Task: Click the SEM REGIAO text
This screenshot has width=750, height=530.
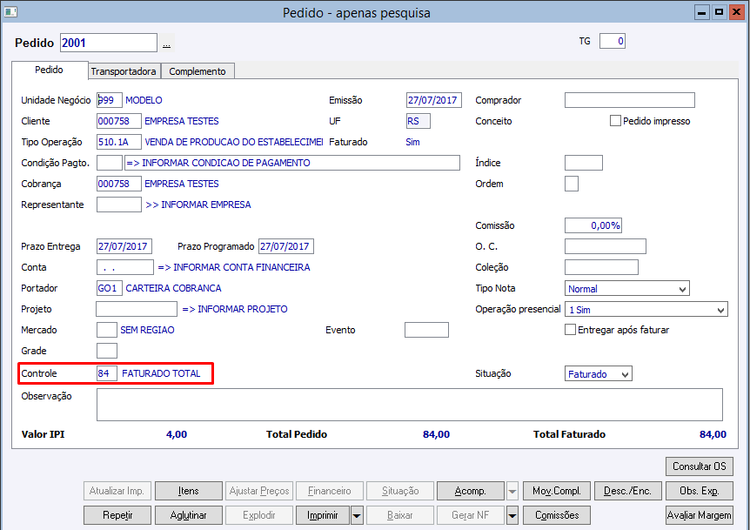Action: (147, 330)
